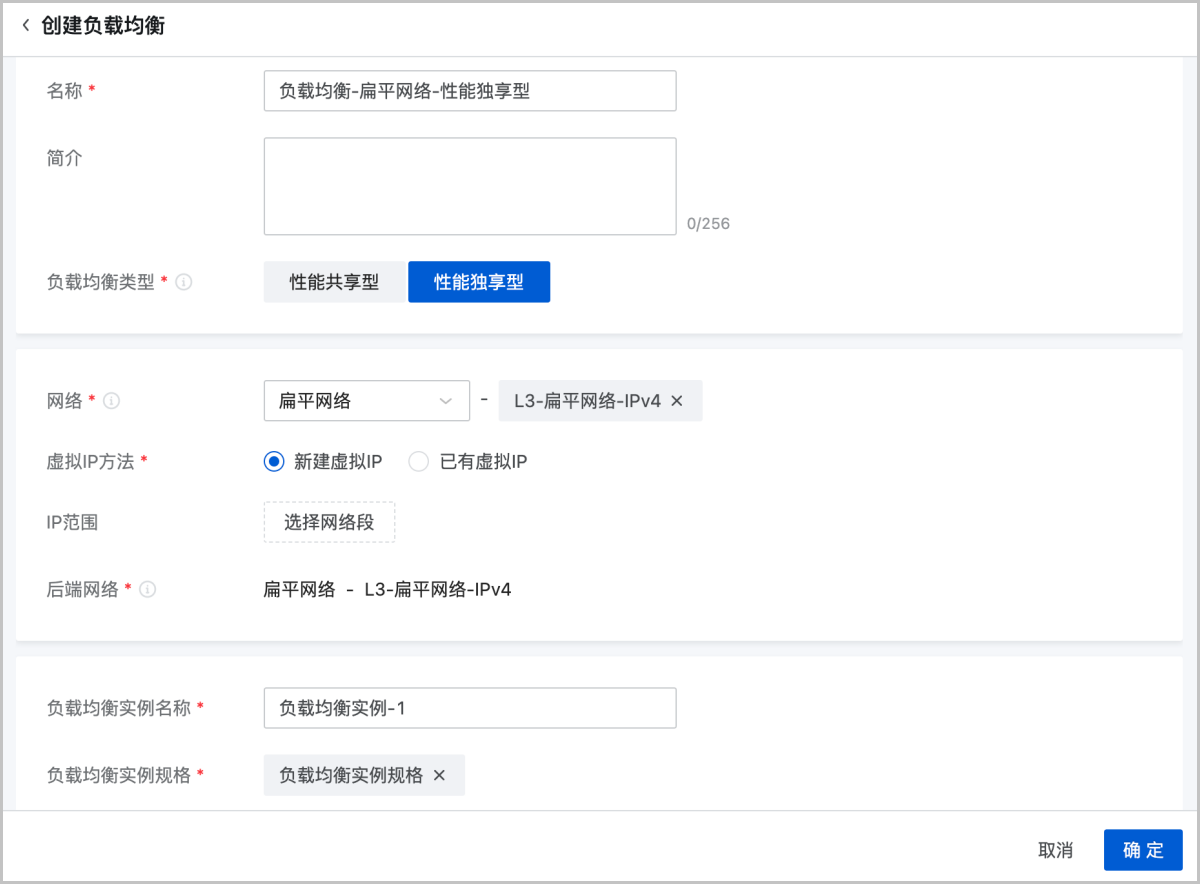1200x884 pixels.
Task: Click the 负载均衡实例名称 input field
Action: click(x=470, y=708)
